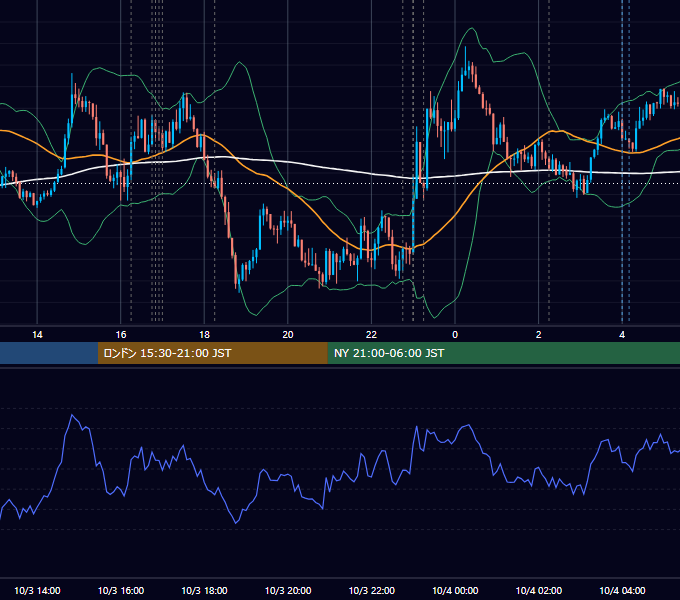Image resolution: width=680 pixels, height=600 pixels.
Task: Click the '10/4 00:00' label on oscillator axis
Action: (x=455, y=590)
